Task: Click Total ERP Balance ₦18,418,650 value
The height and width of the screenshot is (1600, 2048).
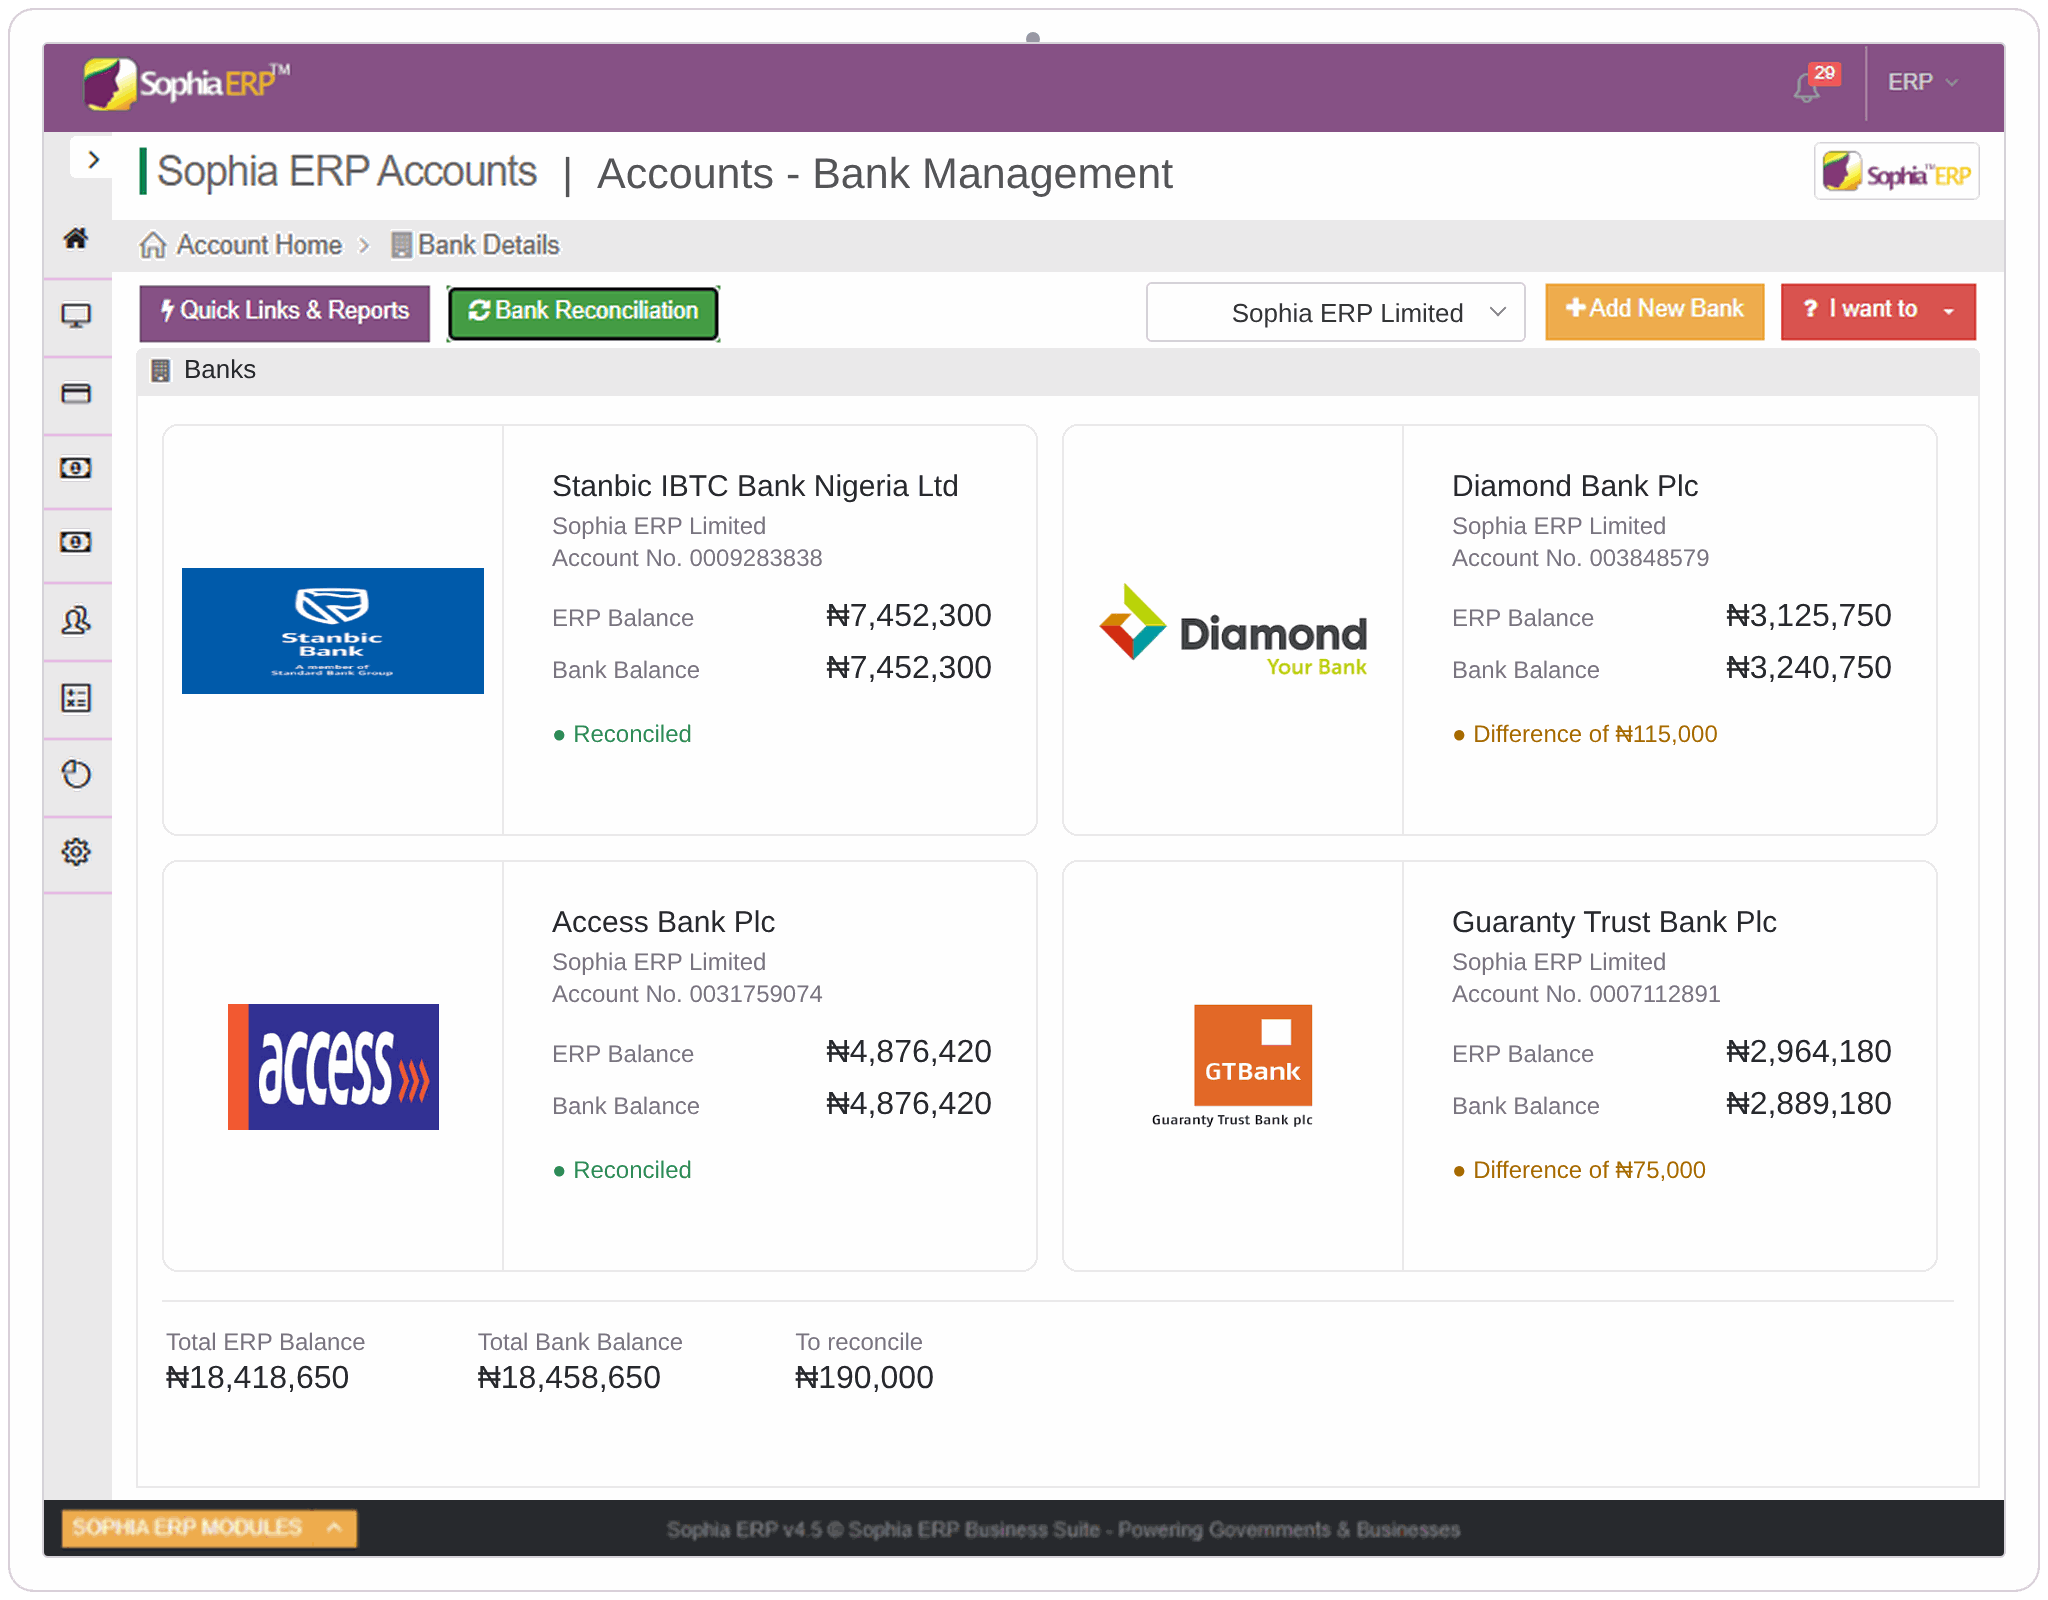Action: pyautogui.click(x=257, y=1378)
